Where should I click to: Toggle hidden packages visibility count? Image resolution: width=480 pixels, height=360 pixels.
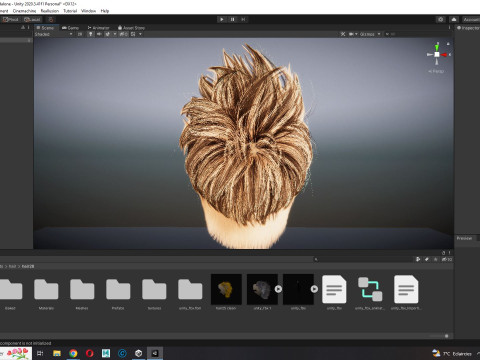click(447, 259)
